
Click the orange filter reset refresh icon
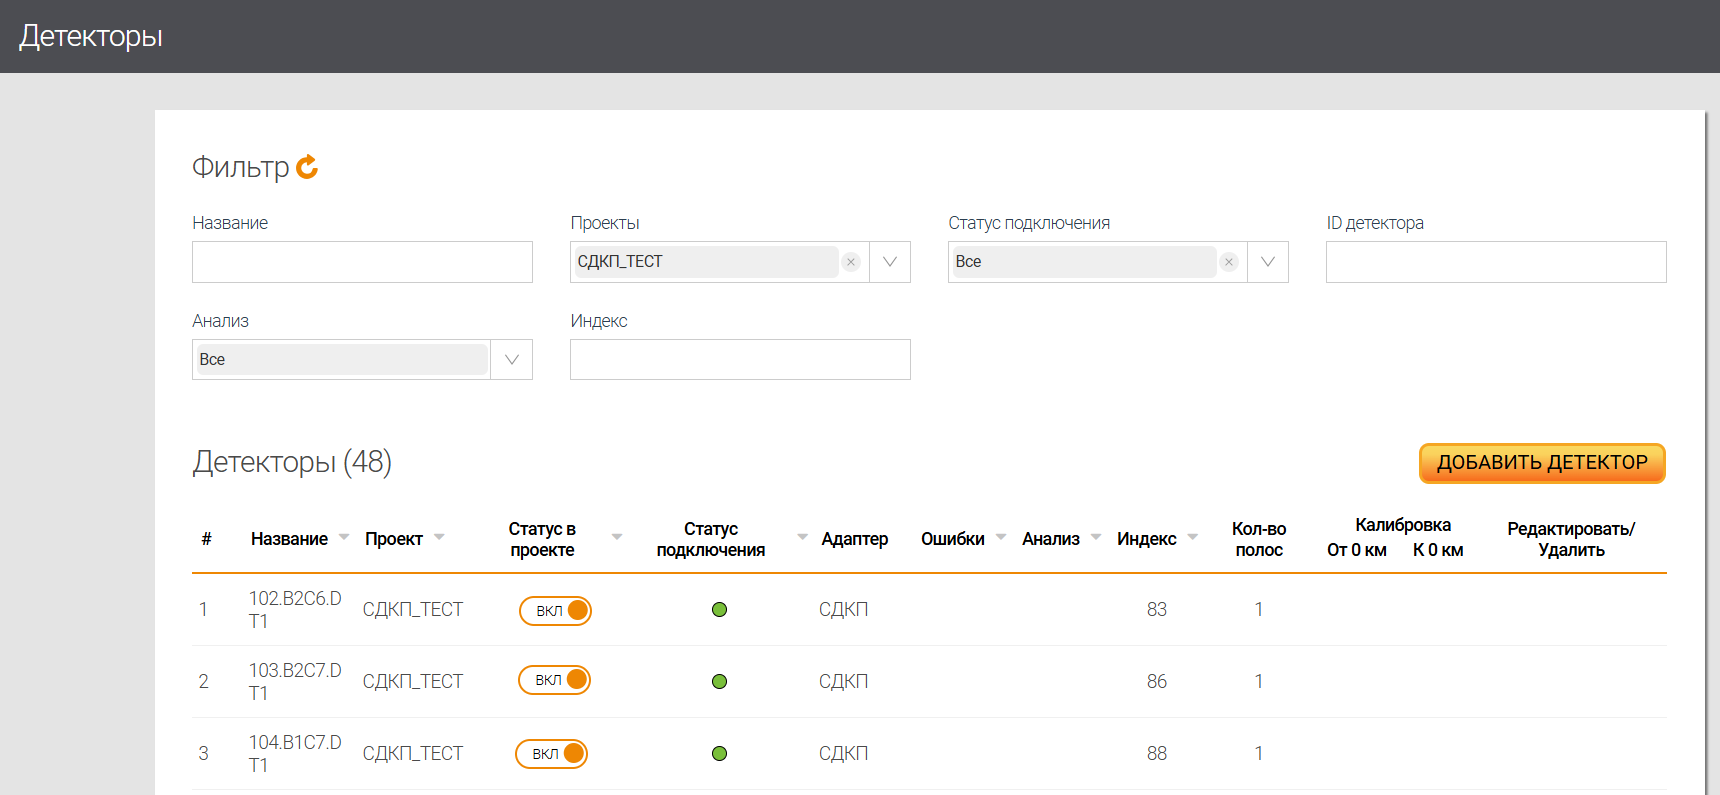tap(307, 167)
